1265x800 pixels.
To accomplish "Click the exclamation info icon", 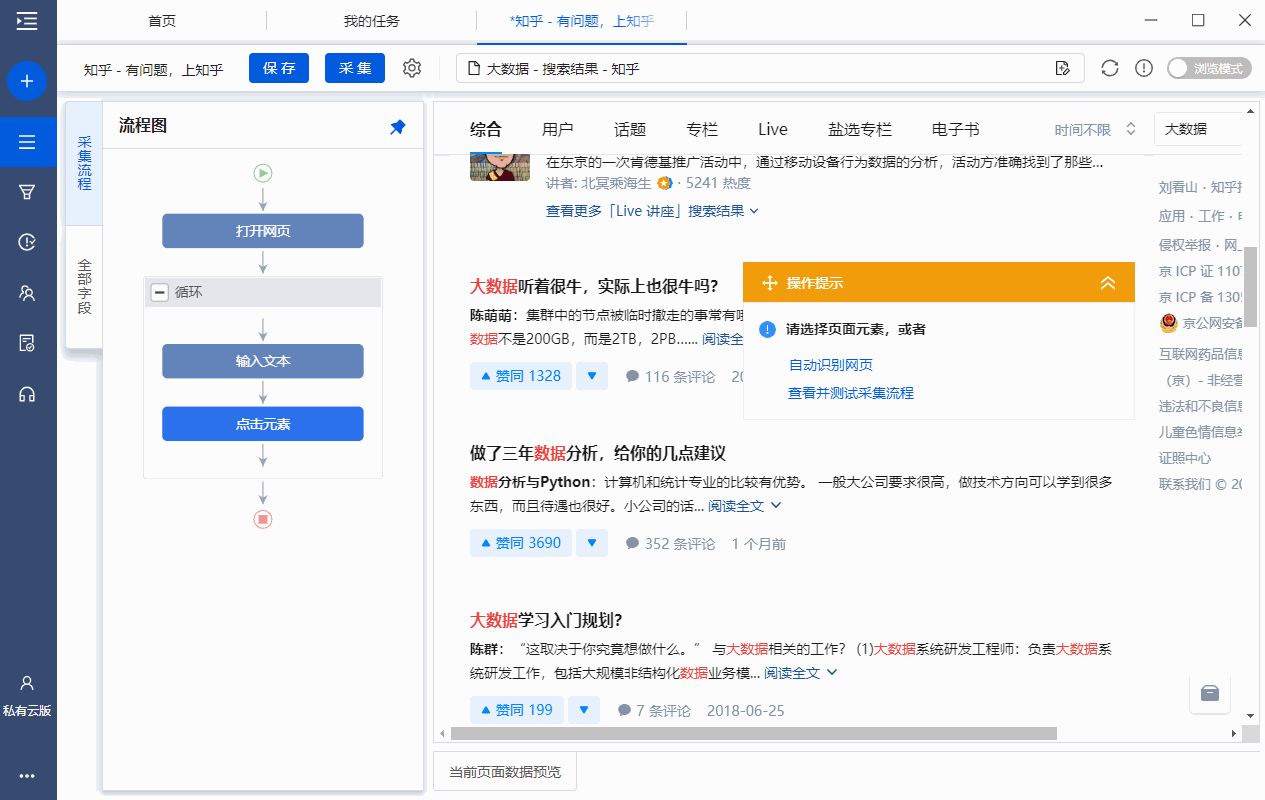I will point(1144,68).
